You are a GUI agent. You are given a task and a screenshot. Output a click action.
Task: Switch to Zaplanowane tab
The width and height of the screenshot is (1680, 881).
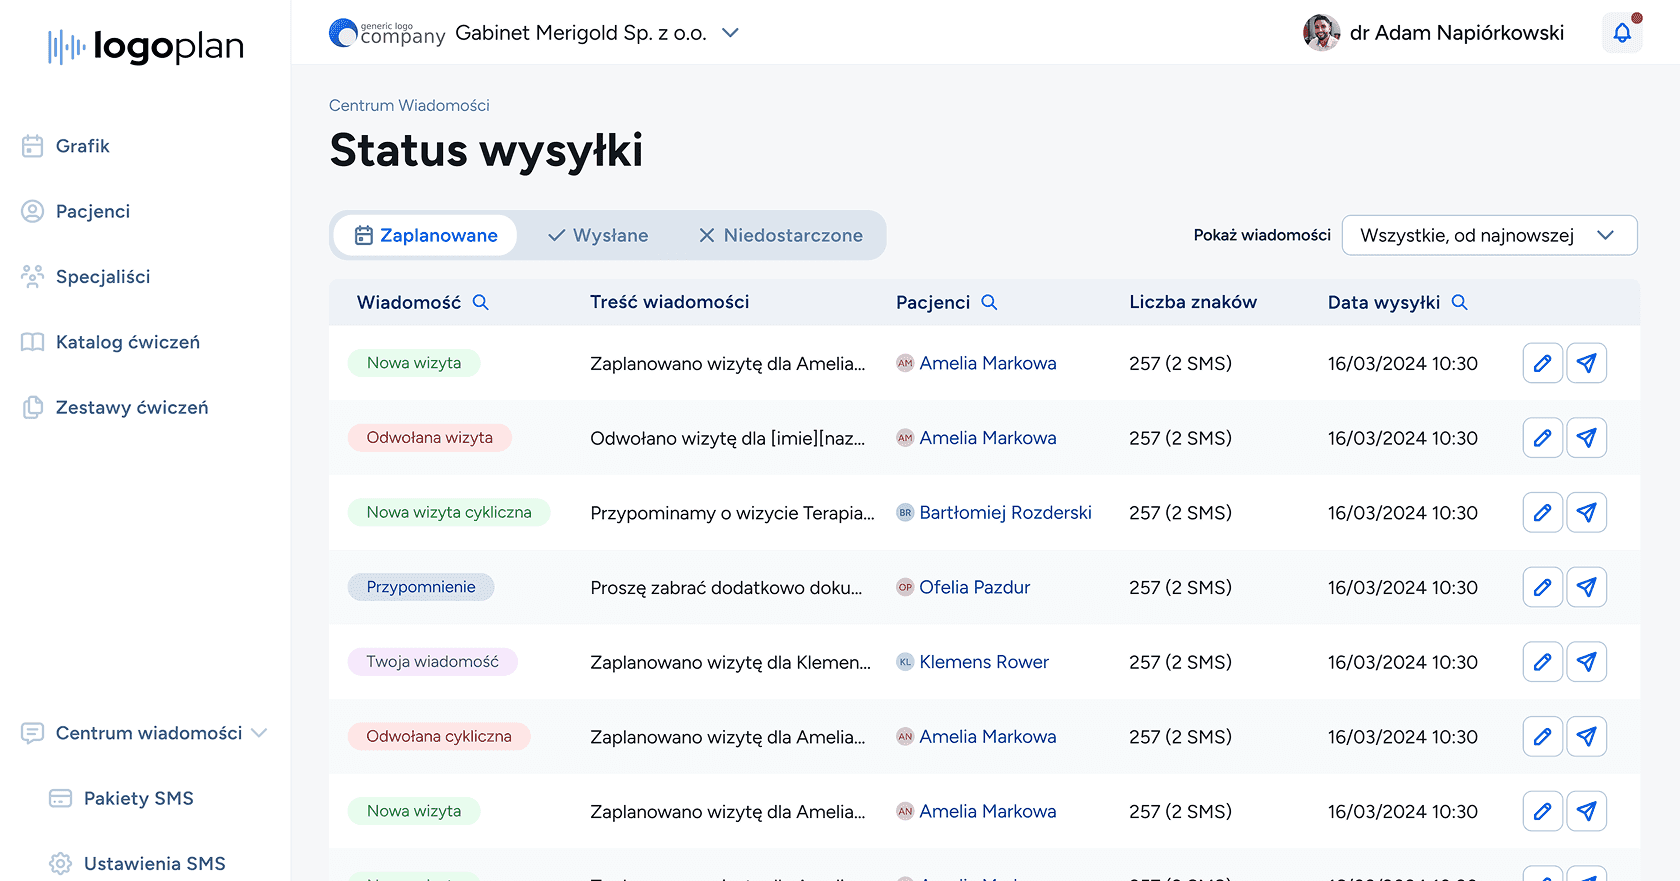click(425, 235)
